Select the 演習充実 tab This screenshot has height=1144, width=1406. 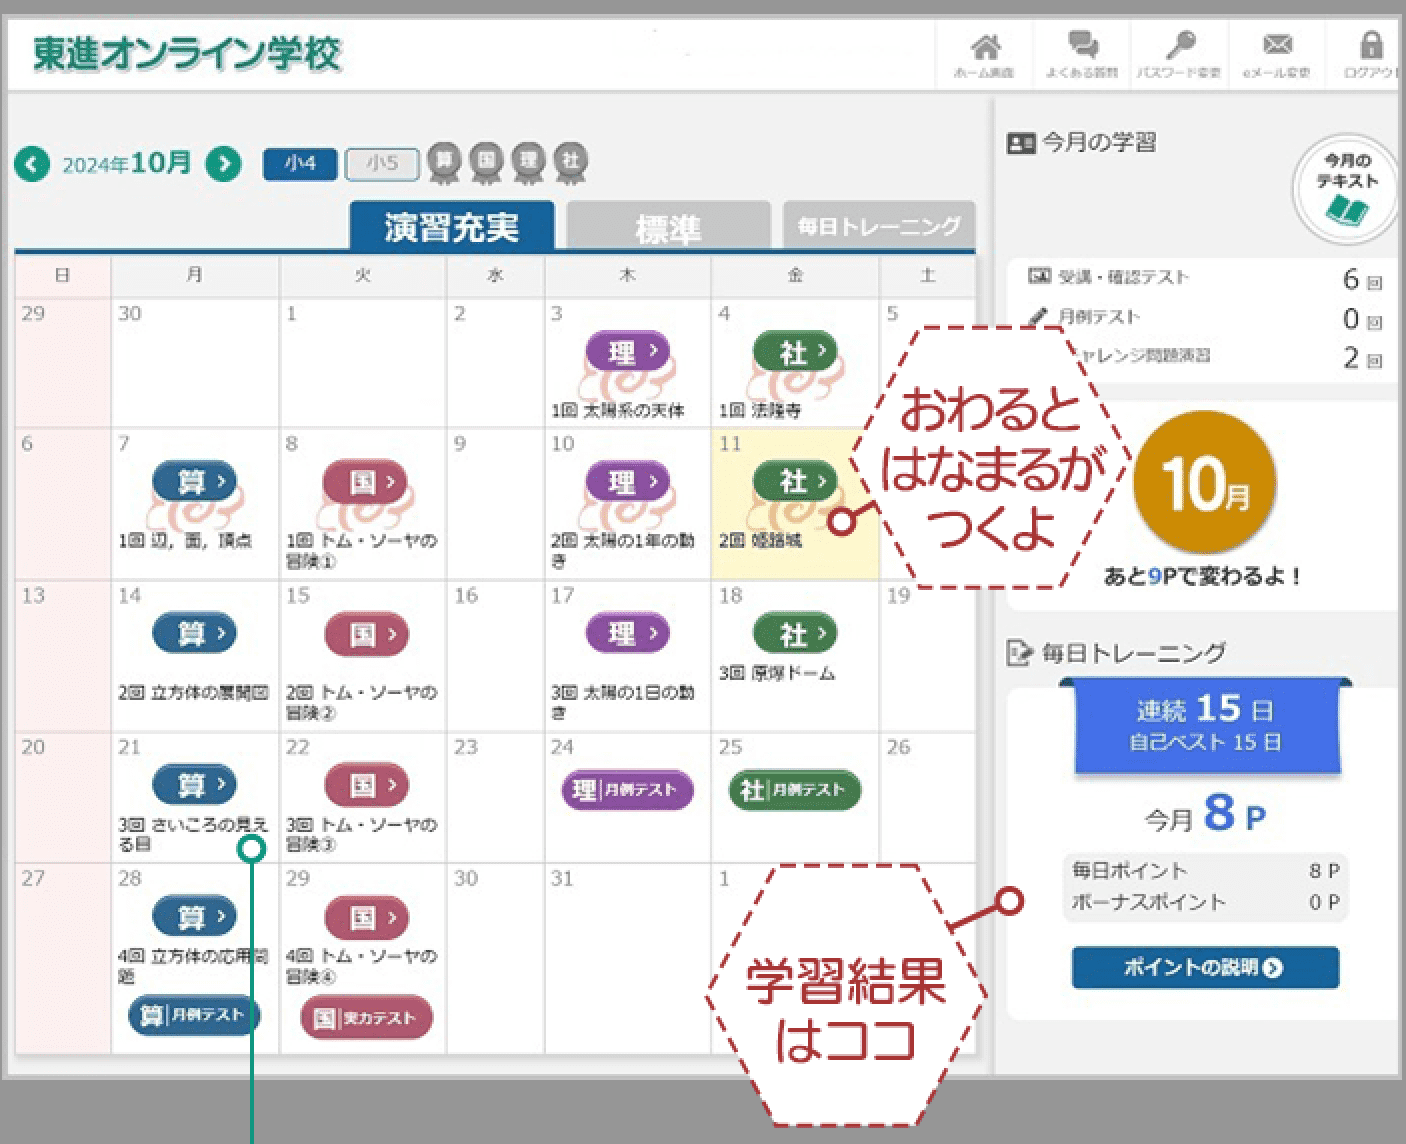coord(452,227)
